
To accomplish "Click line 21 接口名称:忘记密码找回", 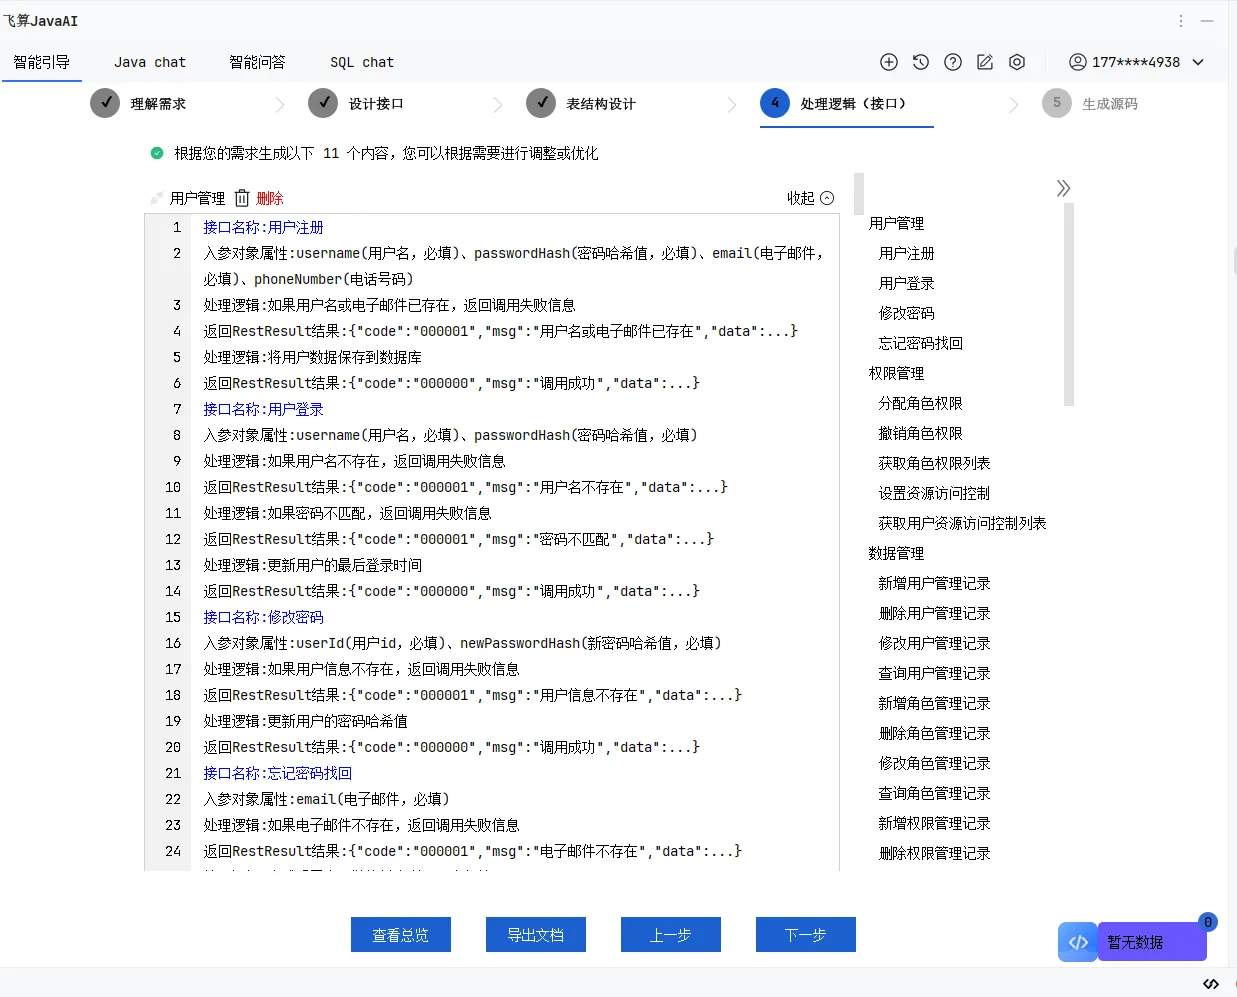I will (278, 773).
